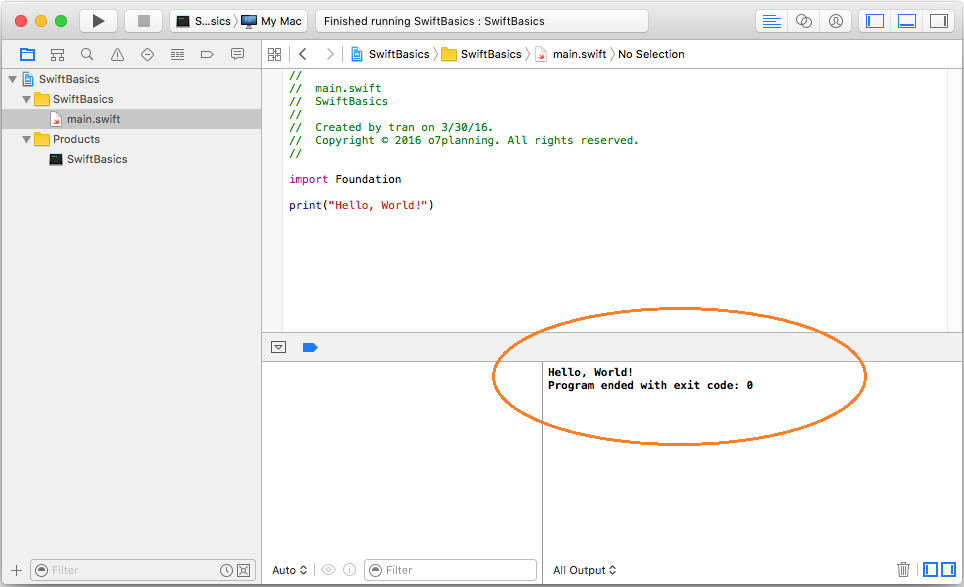964x587 pixels.
Task: Select the SwiftBasics project row
Action: point(131,79)
